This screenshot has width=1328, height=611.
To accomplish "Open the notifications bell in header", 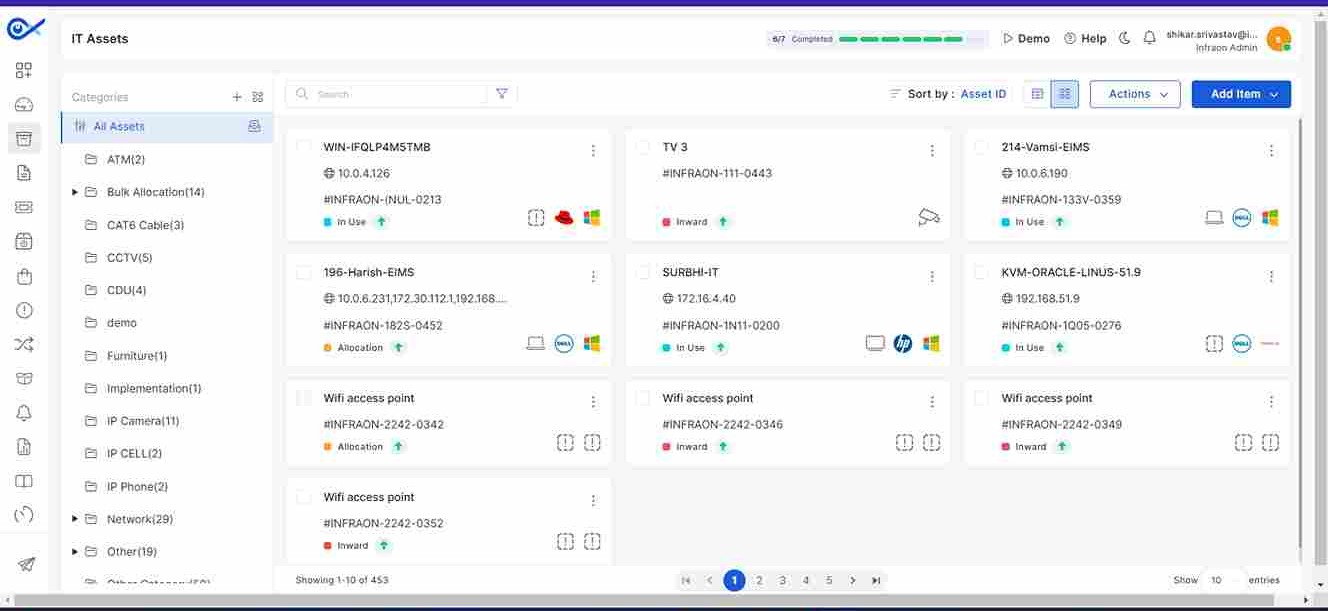I will [x=1150, y=38].
